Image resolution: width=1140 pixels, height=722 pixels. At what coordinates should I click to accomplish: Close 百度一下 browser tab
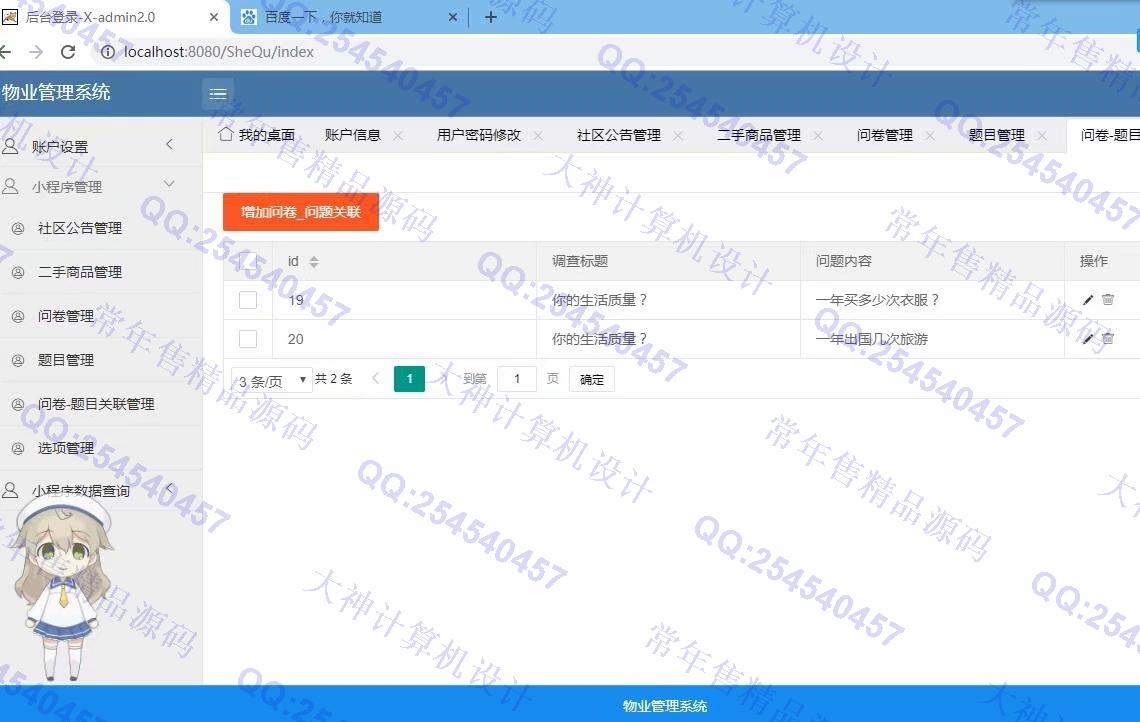(452, 17)
